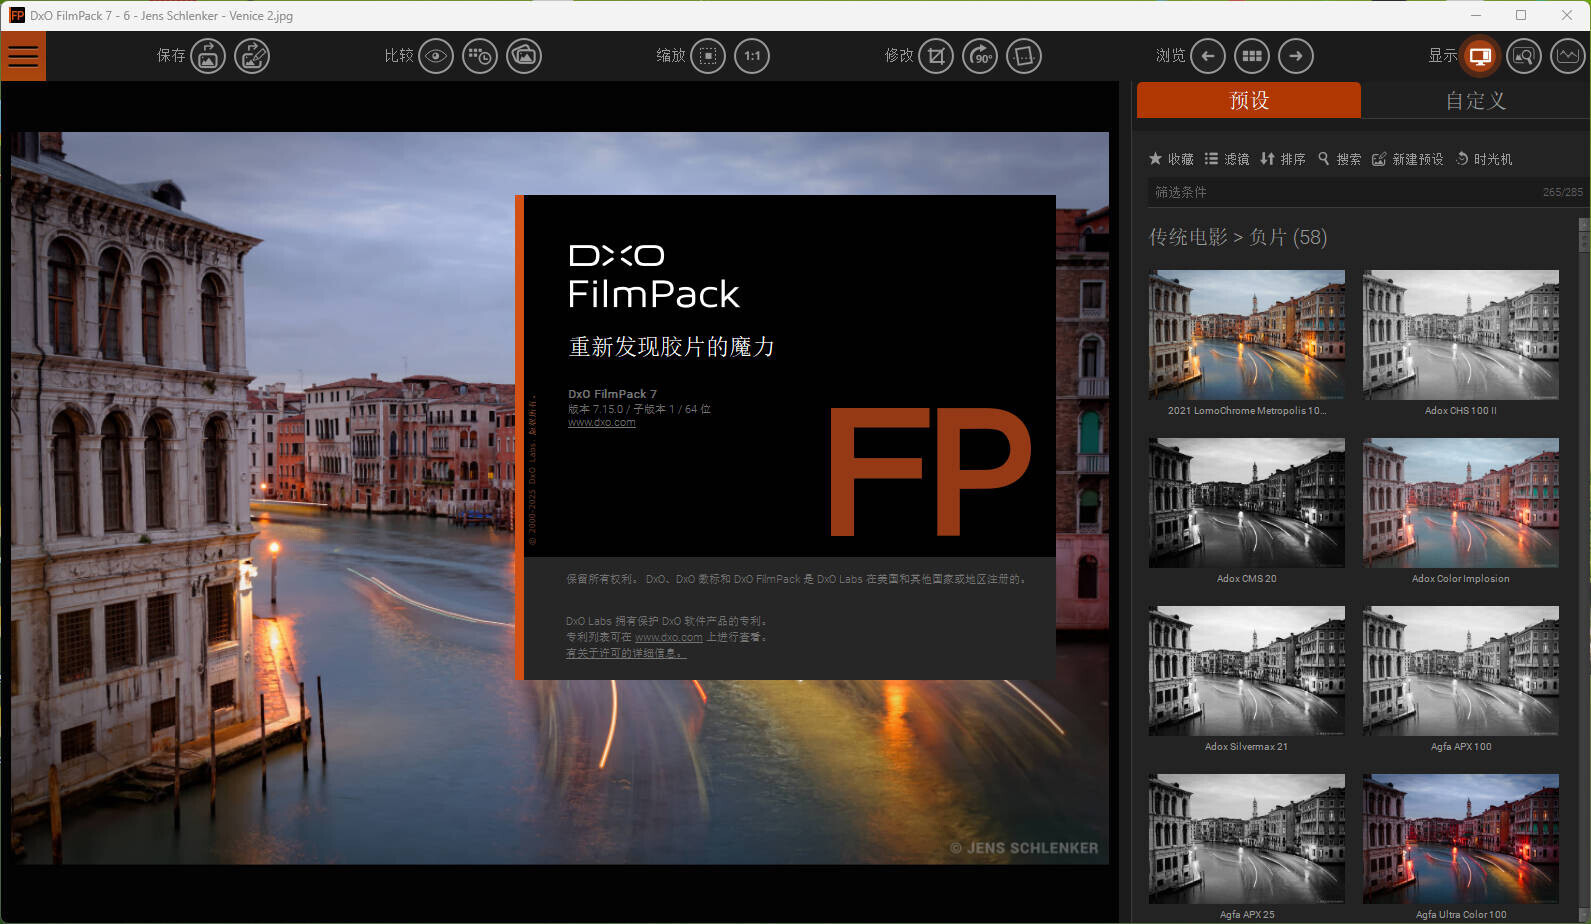This screenshot has width=1591, height=924.
Task: Click the zoom fit-to-screen icon
Action: 708,56
